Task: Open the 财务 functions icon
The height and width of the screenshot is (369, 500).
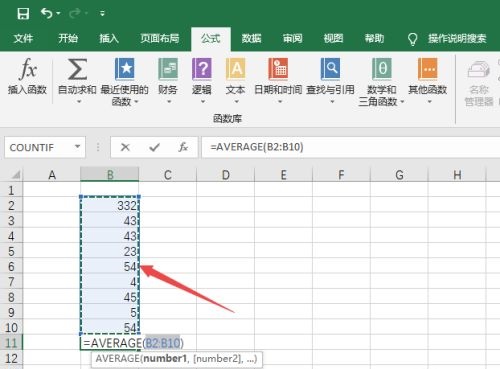Action: coord(168,69)
